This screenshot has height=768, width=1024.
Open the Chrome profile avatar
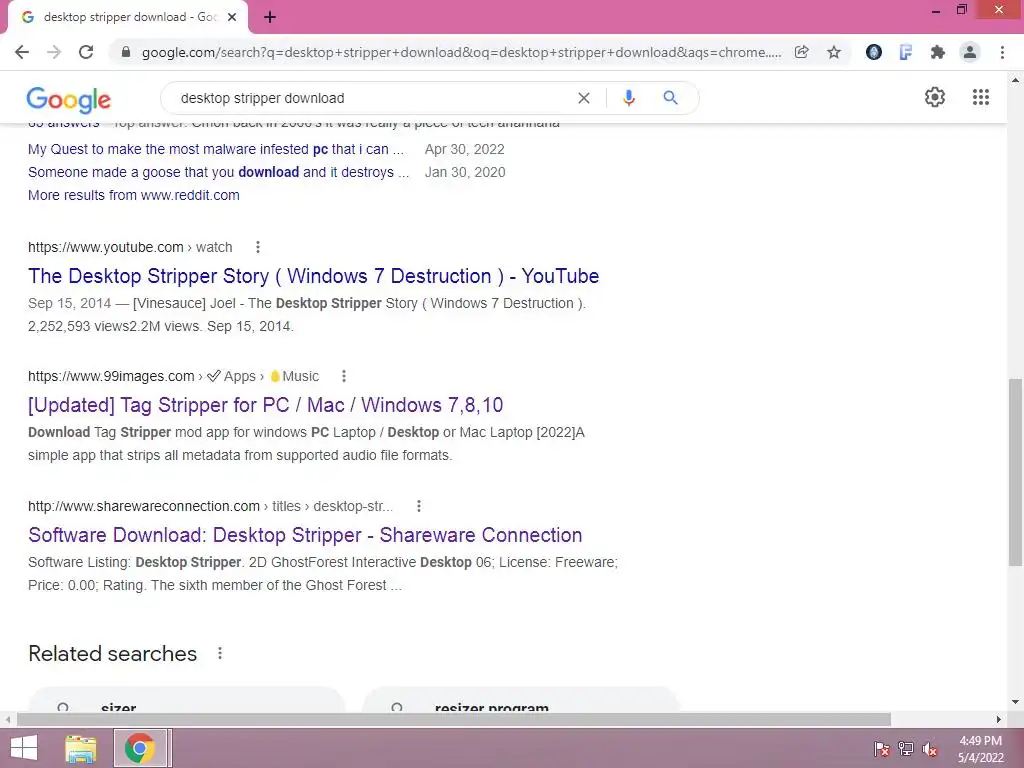[x=970, y=52]
